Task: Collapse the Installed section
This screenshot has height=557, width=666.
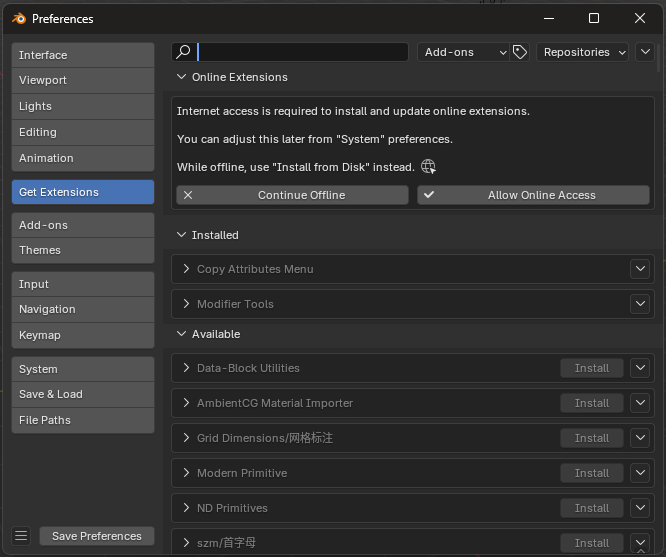Action: tap(182, 235)
